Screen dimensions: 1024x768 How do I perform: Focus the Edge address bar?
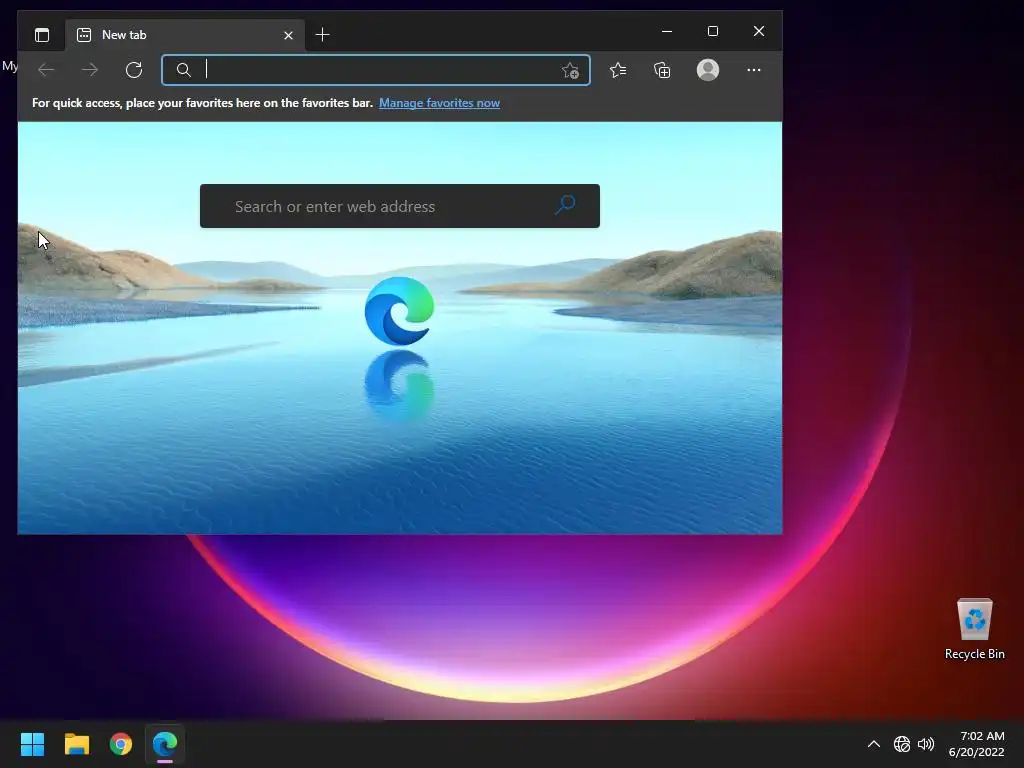click(x=376, y=70)
